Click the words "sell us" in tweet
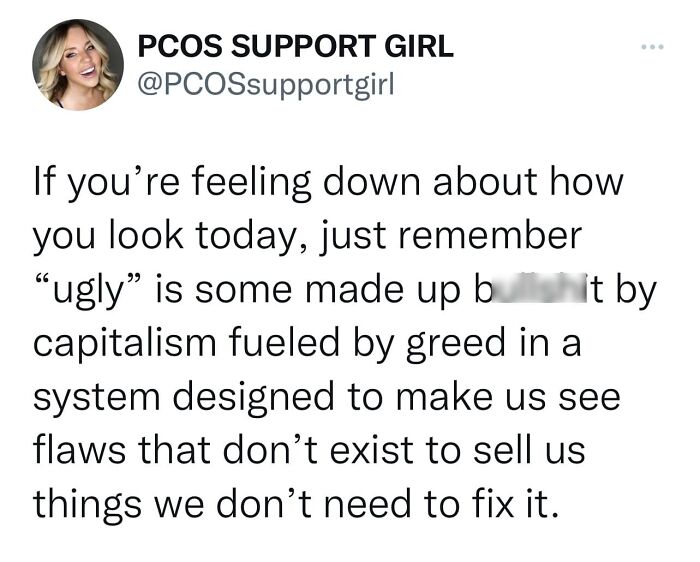 [529, 450]
